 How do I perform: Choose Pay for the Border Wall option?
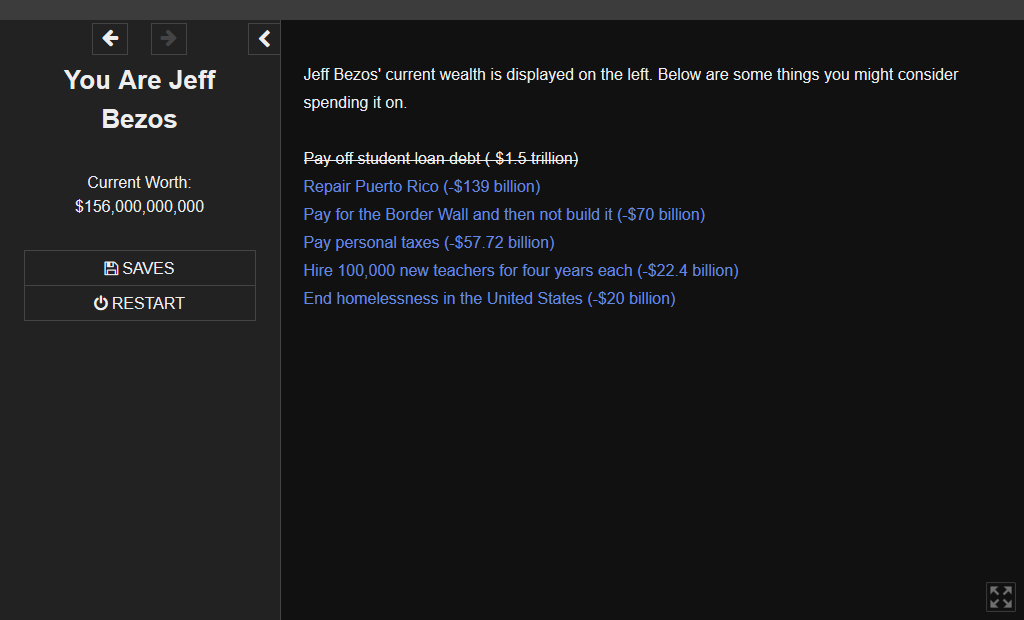(x=504, y=214)
